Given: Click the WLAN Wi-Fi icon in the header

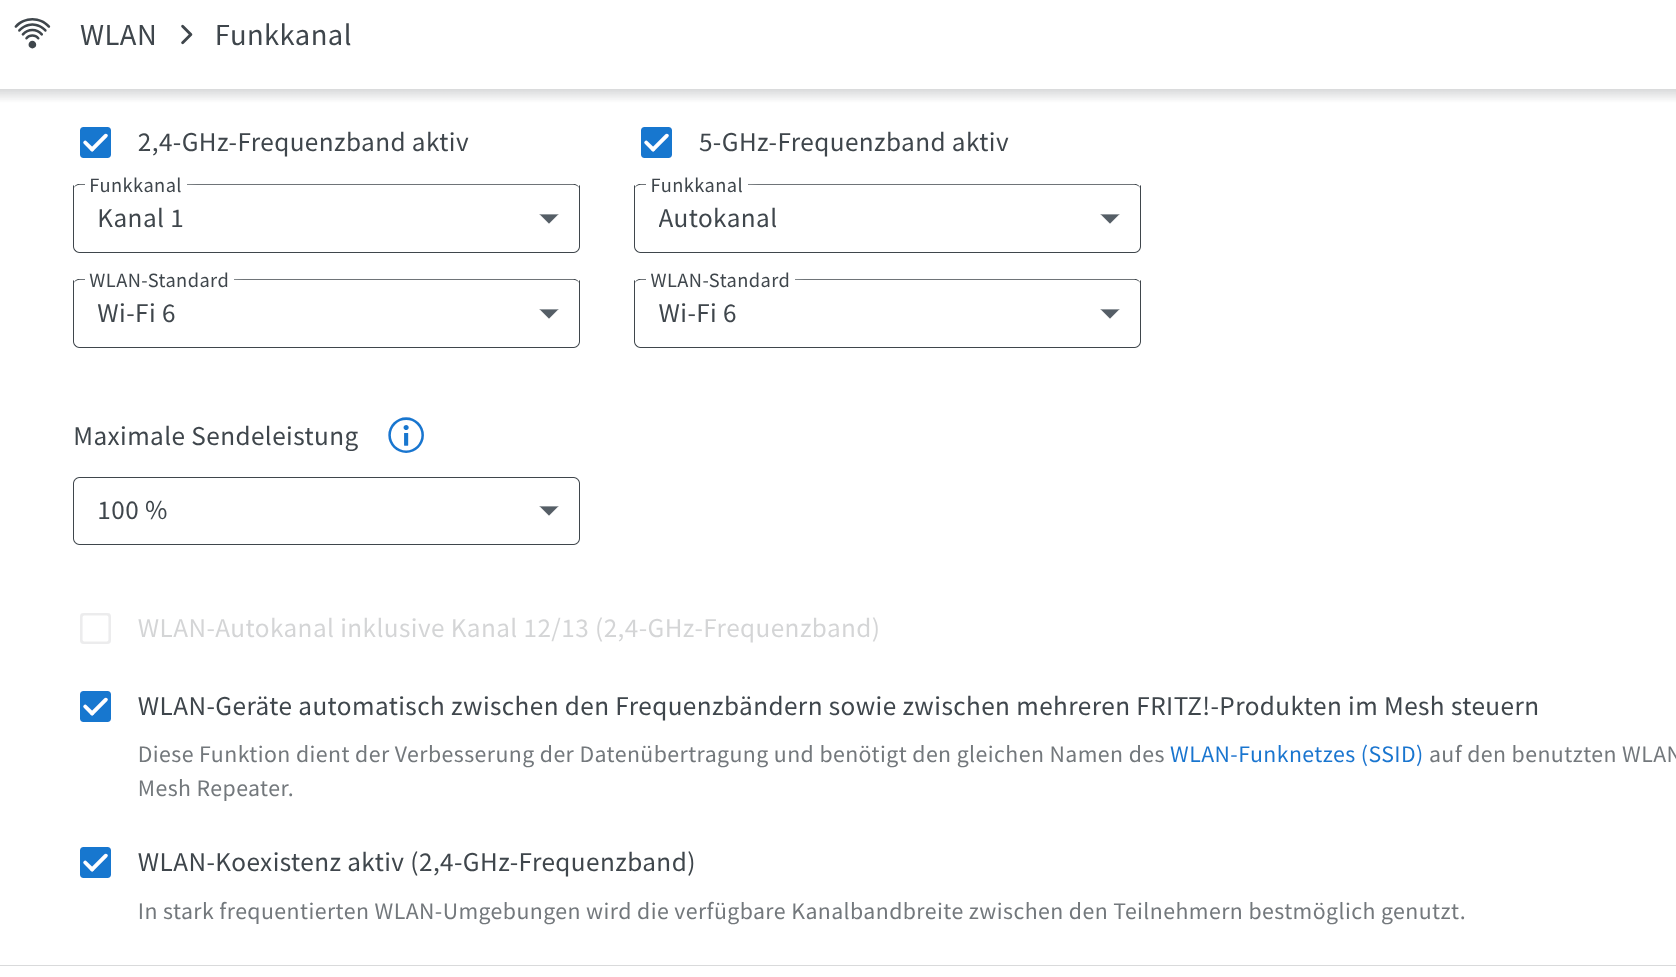Looking at the screenshot, I should pyautogui.click(x=32, y=33).
